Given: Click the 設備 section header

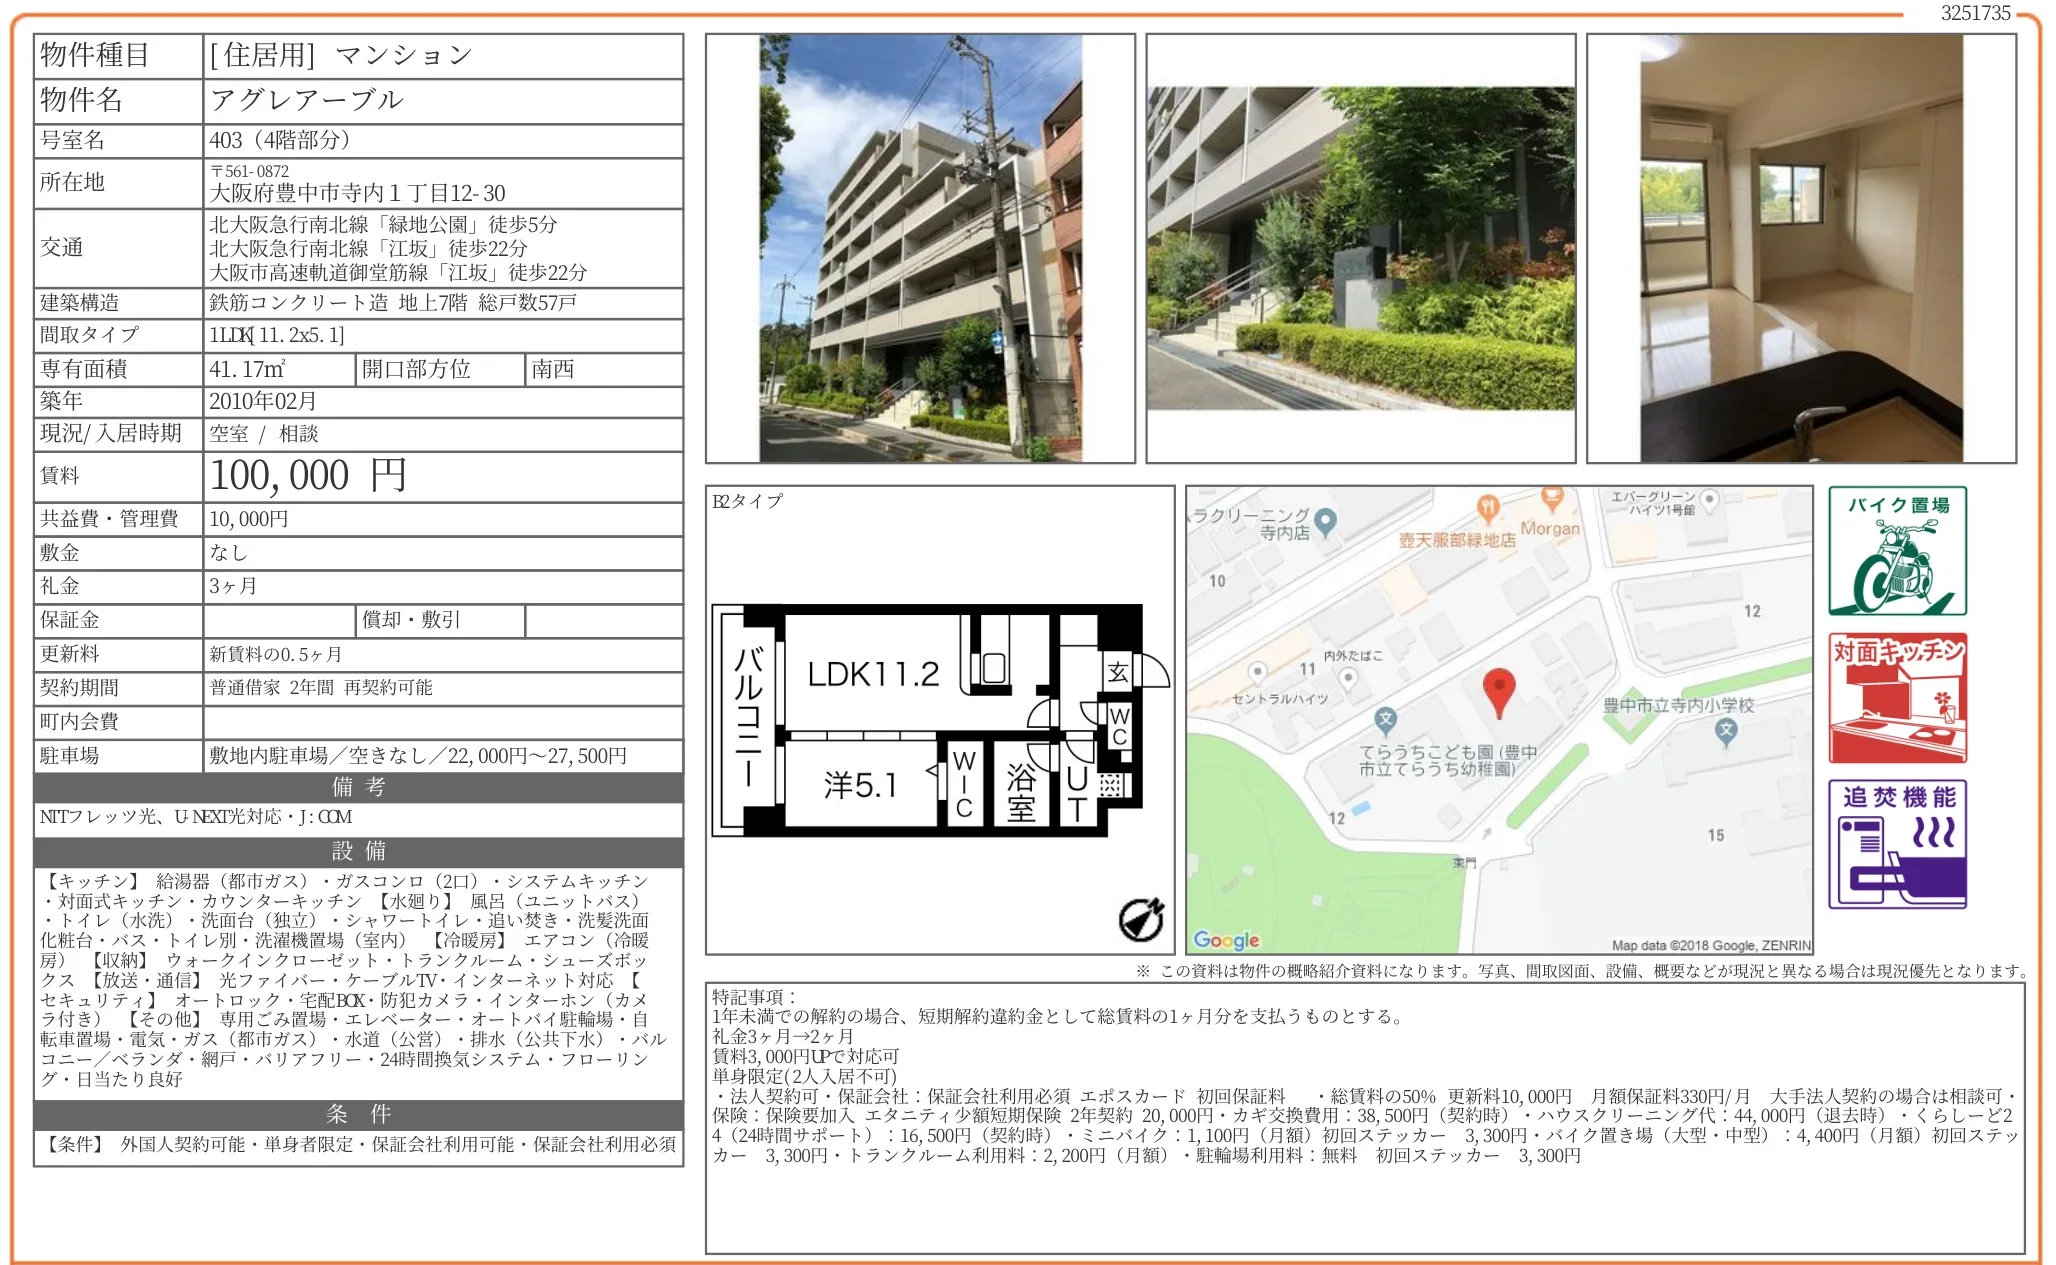Looking at the screenshot, I should 358,851.
